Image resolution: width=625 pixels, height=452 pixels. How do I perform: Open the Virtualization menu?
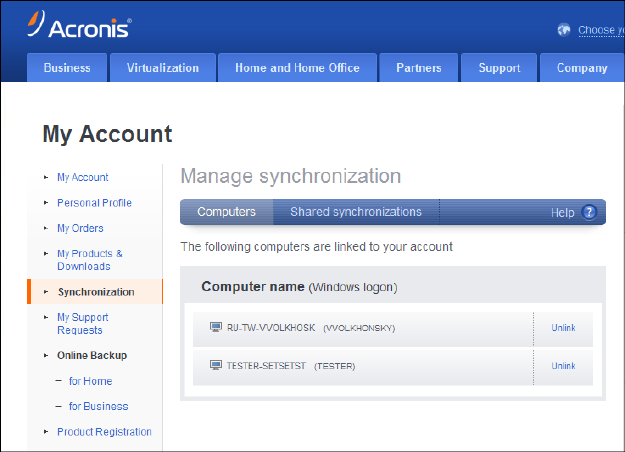tap(163, 68)
